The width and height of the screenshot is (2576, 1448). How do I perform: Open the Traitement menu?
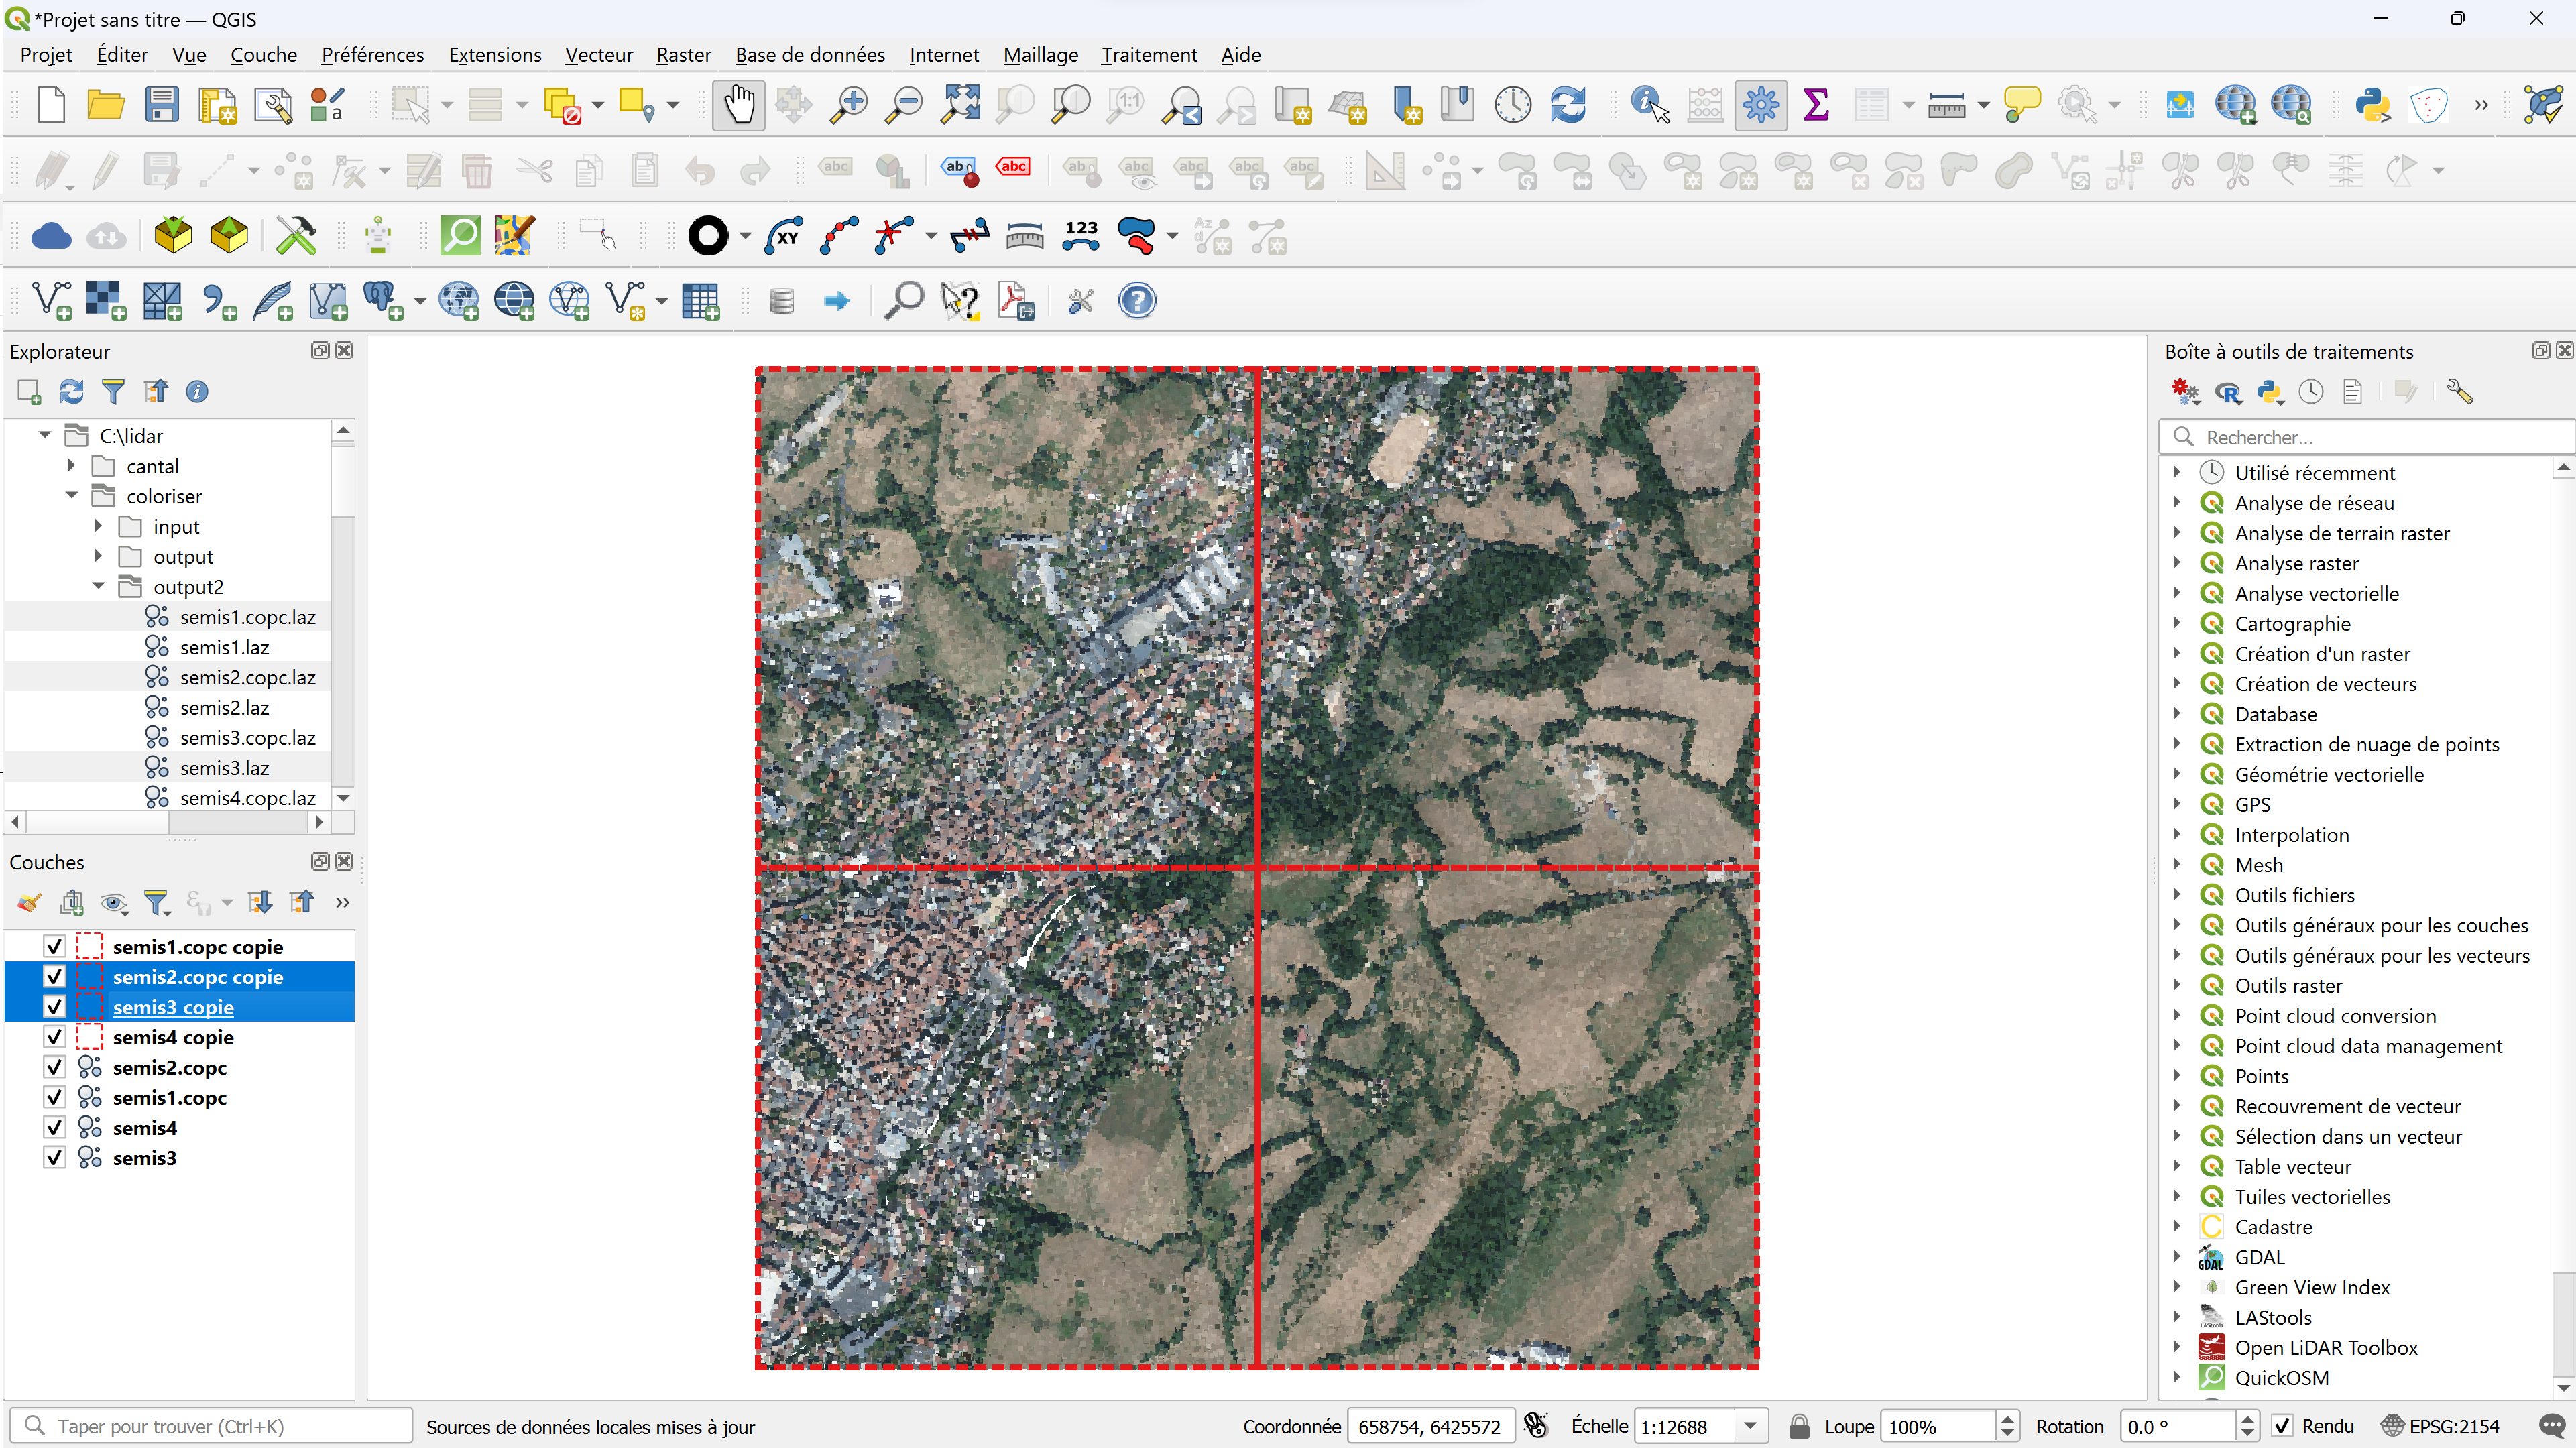pyautogui.click(x=1149, y=55)
